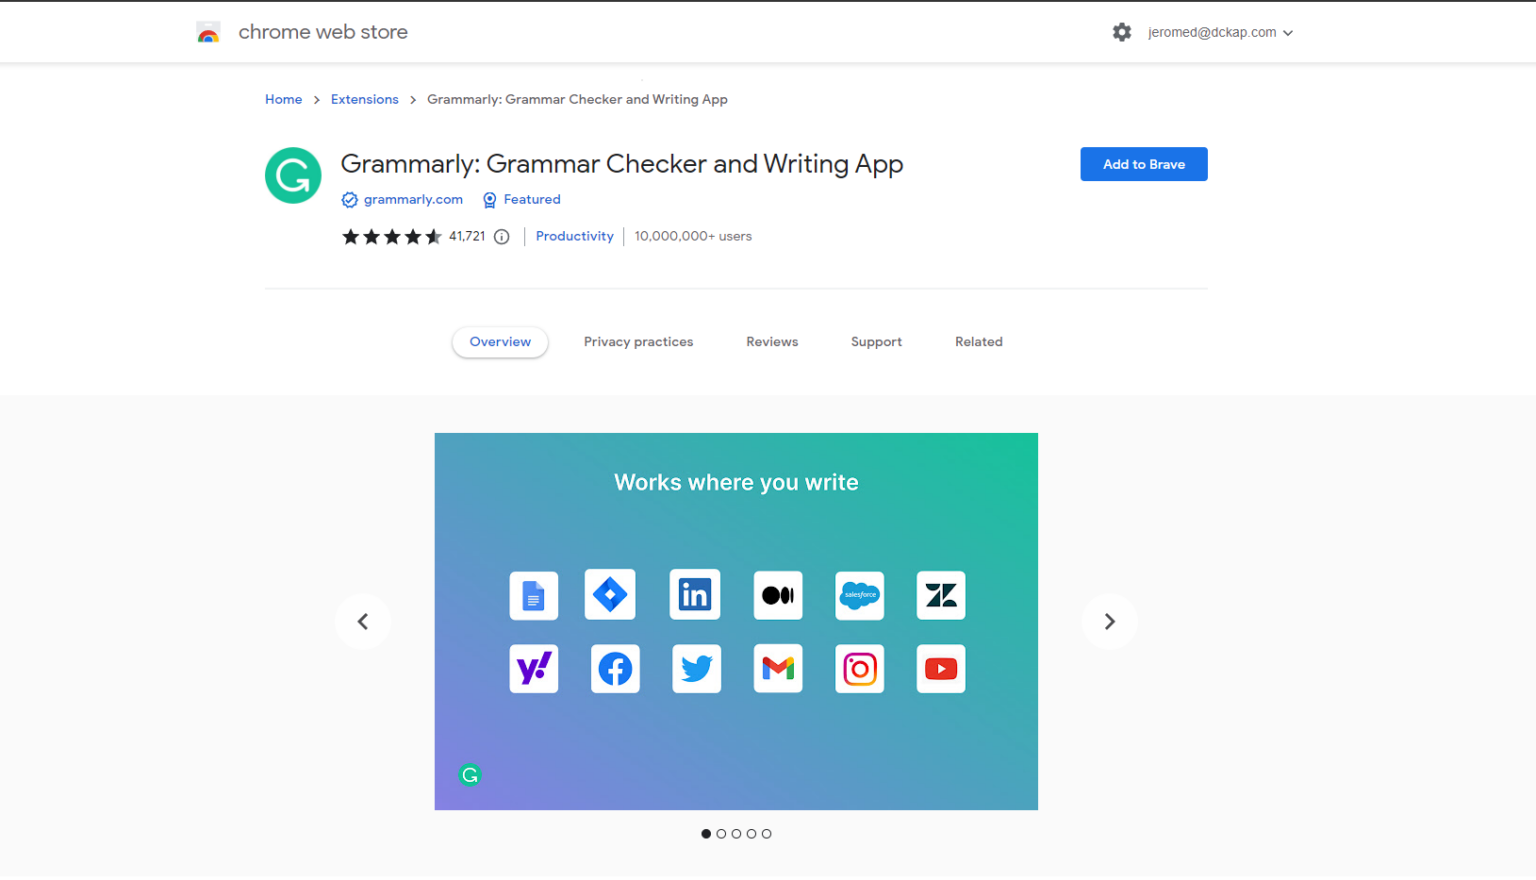Switch to the Reviews tab

click(772, 342)
